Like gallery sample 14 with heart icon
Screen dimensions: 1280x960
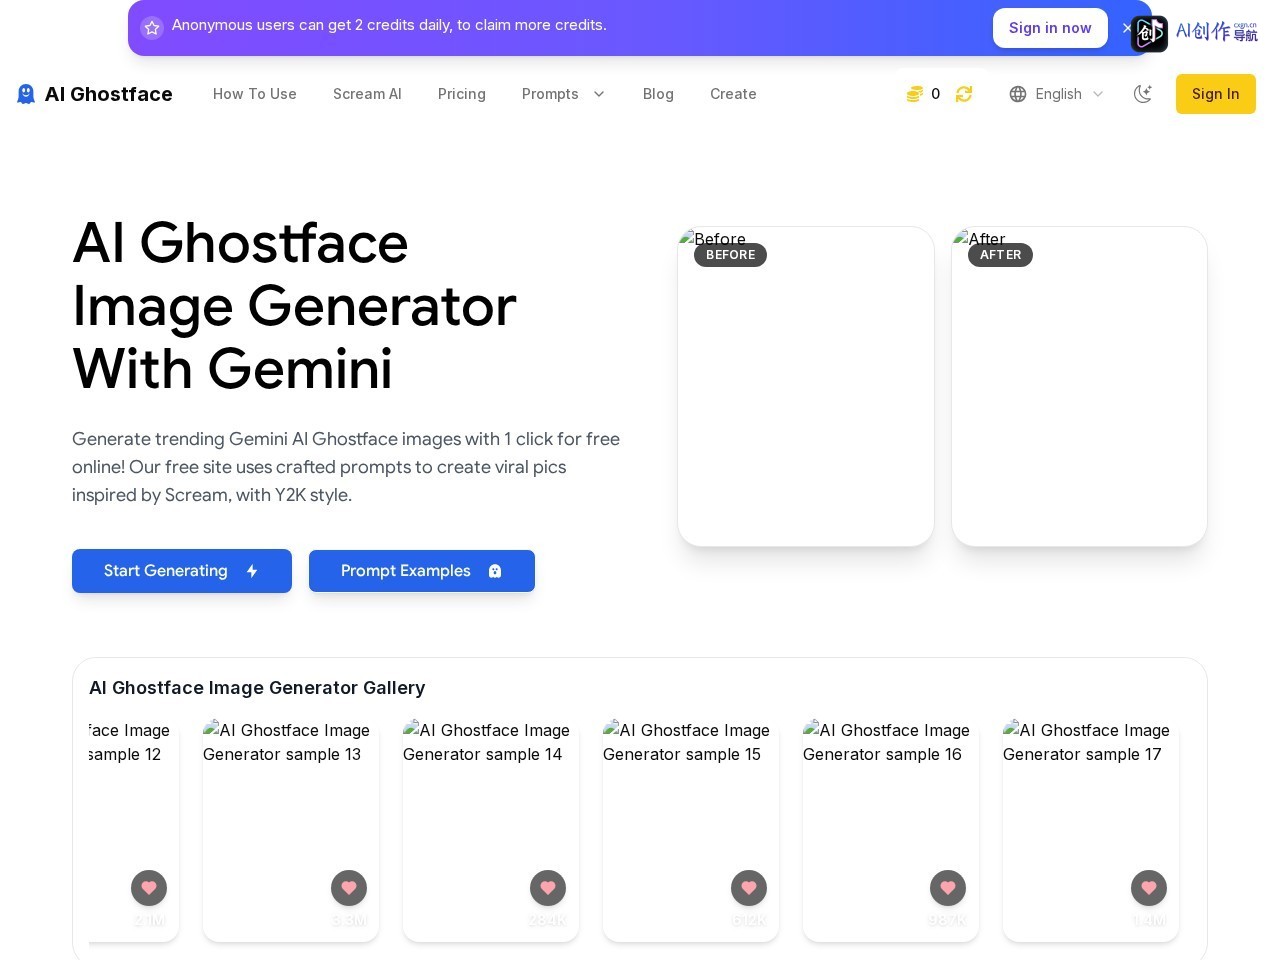pos(548,887)
